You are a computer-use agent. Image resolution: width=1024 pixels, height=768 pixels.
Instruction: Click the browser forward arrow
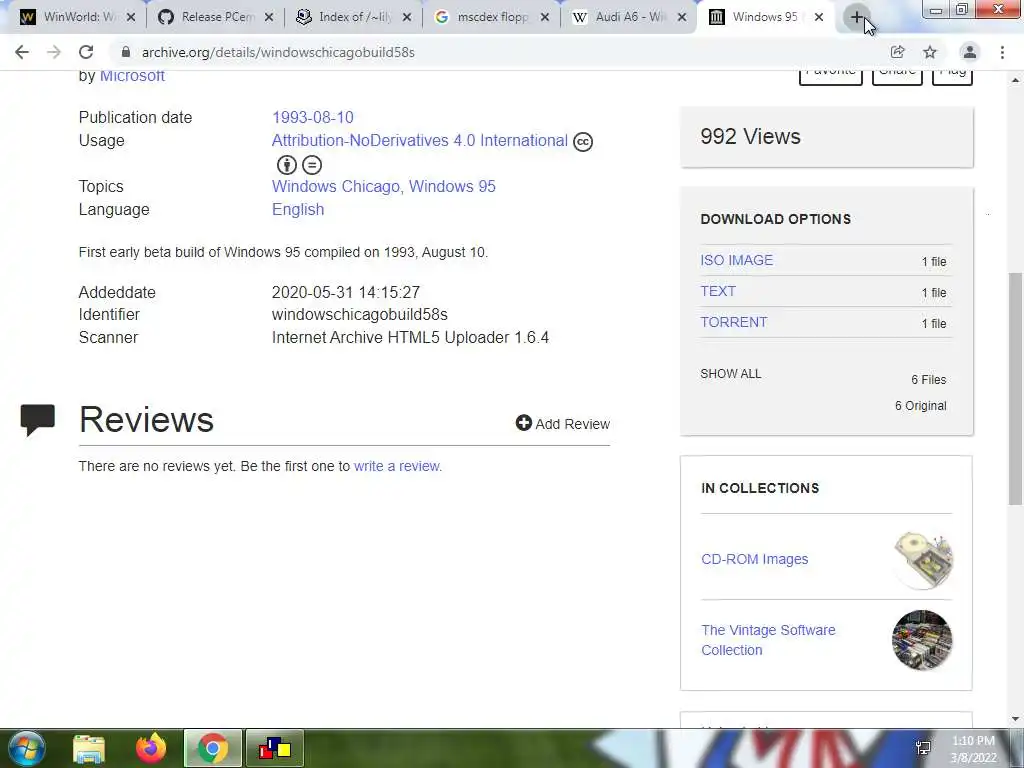[x=54, y=52]
